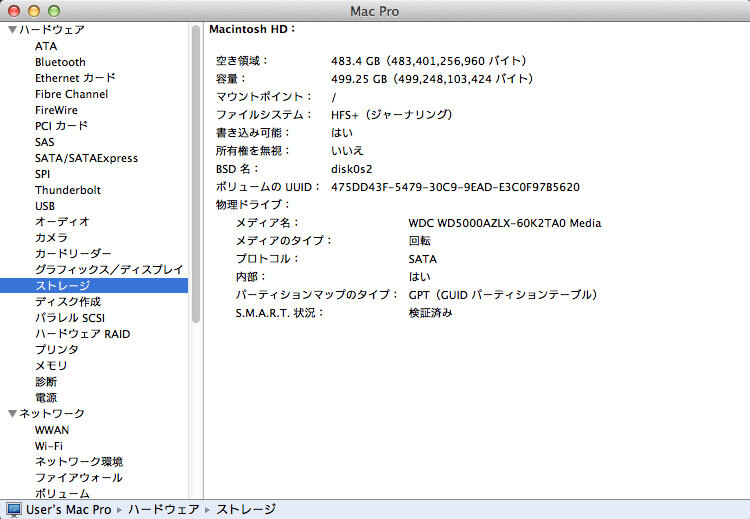The width and height of the screenshot is (750, 519).
Task: Click ハードウェア in the bottom path bar
Action: point(164,509)
